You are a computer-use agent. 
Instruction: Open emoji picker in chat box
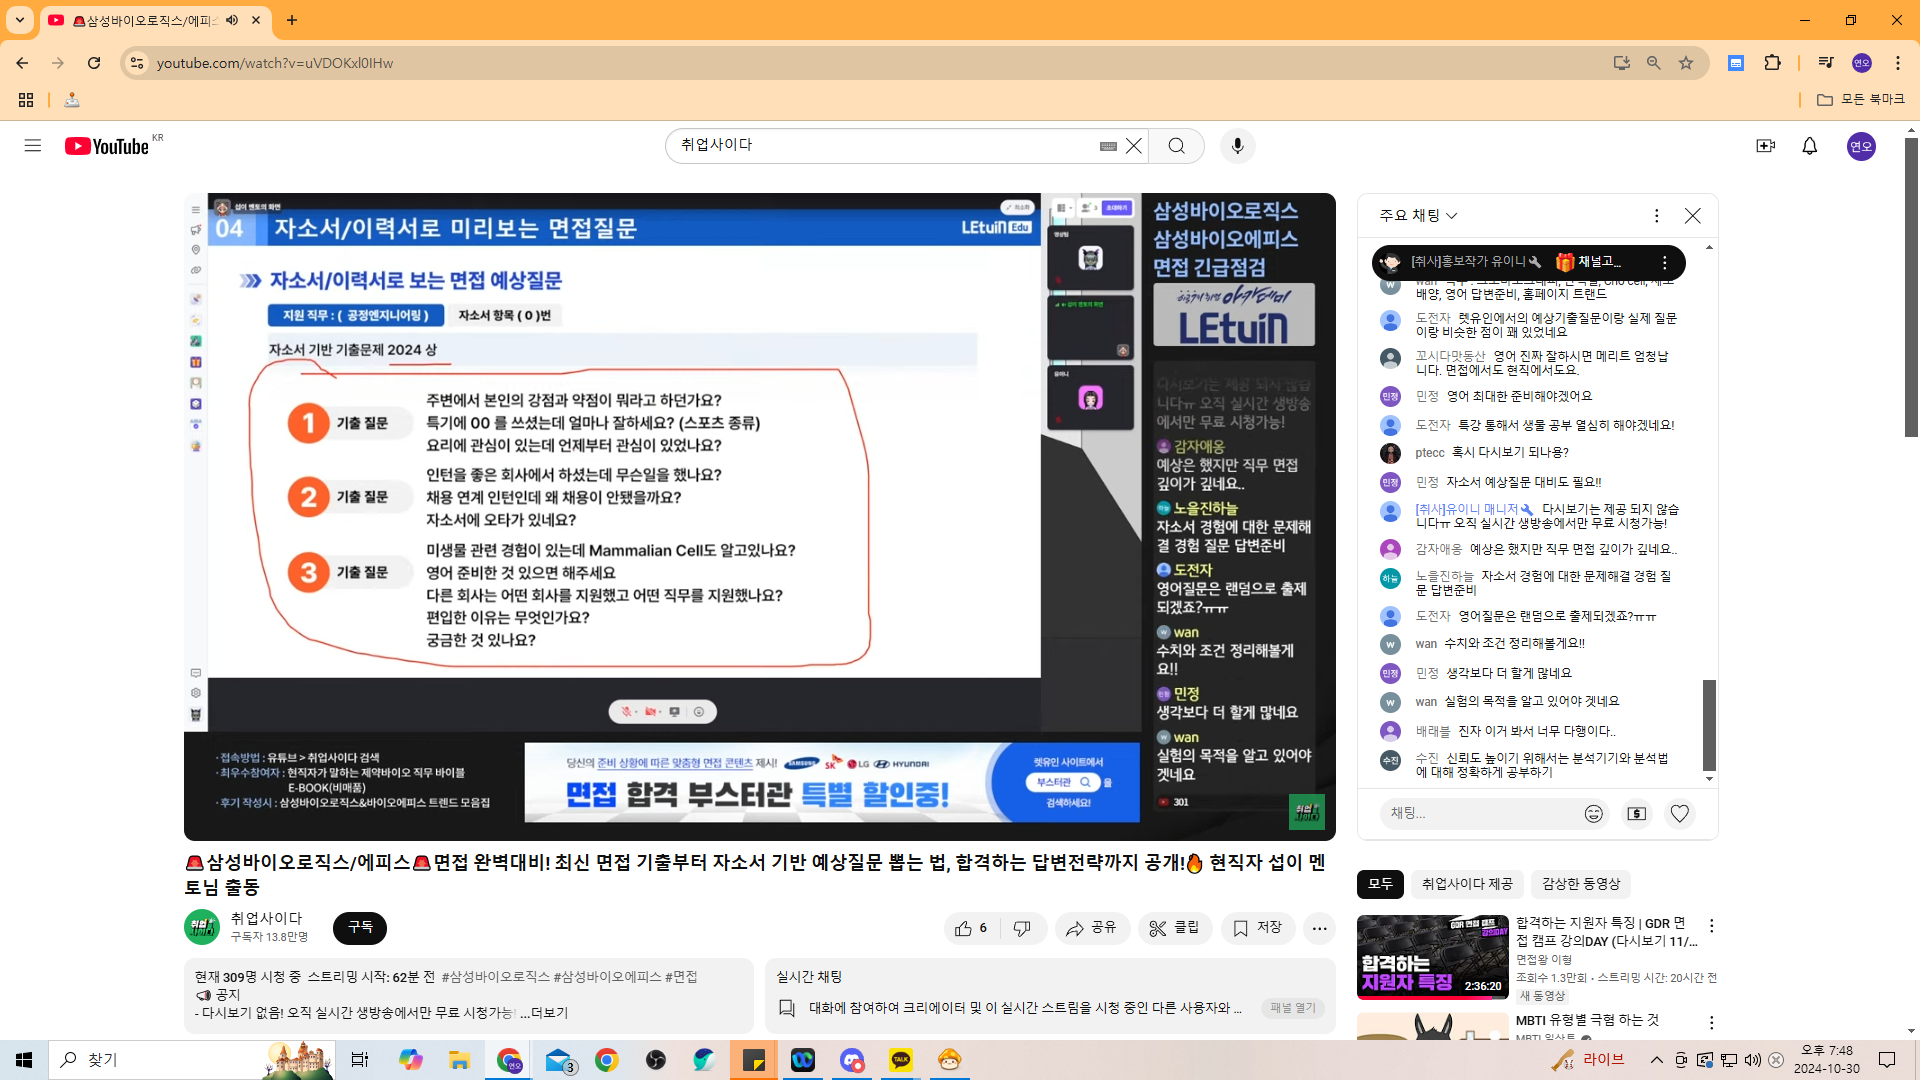pos(1593,814)
